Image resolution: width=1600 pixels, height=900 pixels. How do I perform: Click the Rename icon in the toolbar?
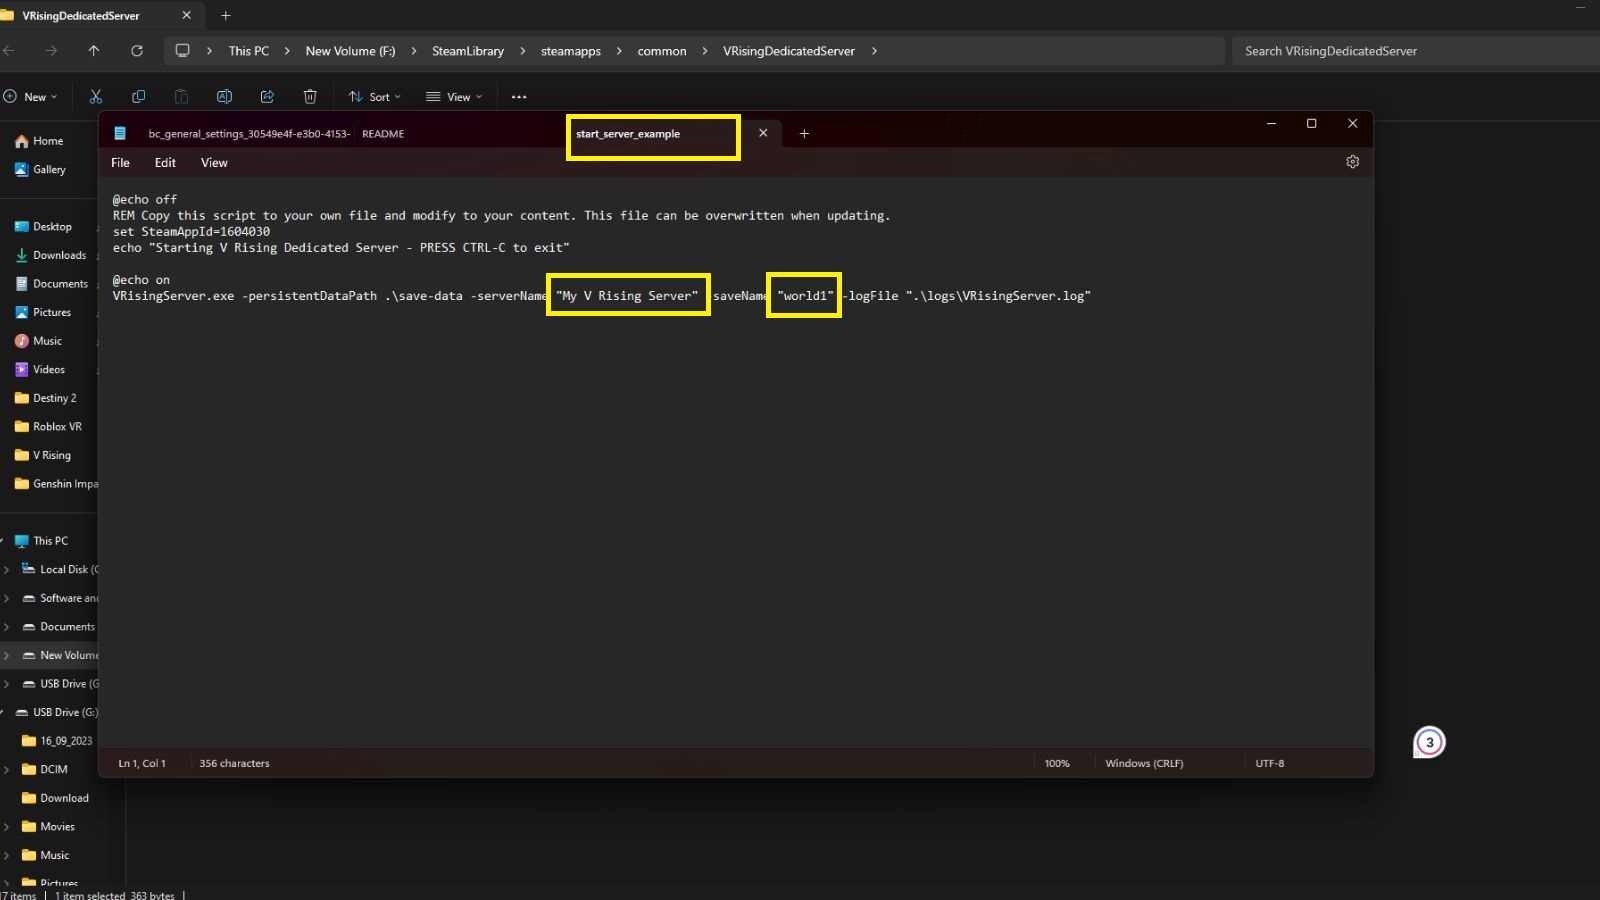point(225,96)
